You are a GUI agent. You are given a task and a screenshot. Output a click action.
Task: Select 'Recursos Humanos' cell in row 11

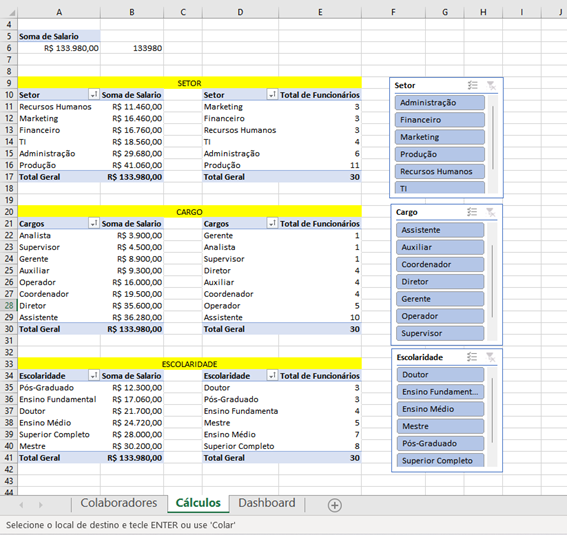(59, 107)
